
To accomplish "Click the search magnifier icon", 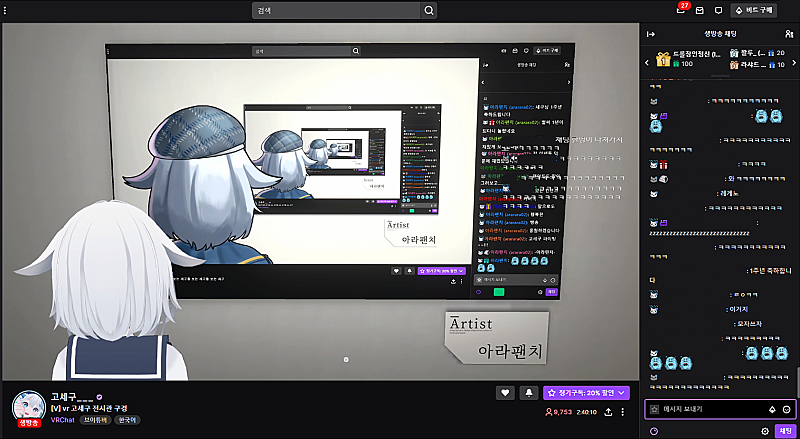I will [x=429, y=11].
